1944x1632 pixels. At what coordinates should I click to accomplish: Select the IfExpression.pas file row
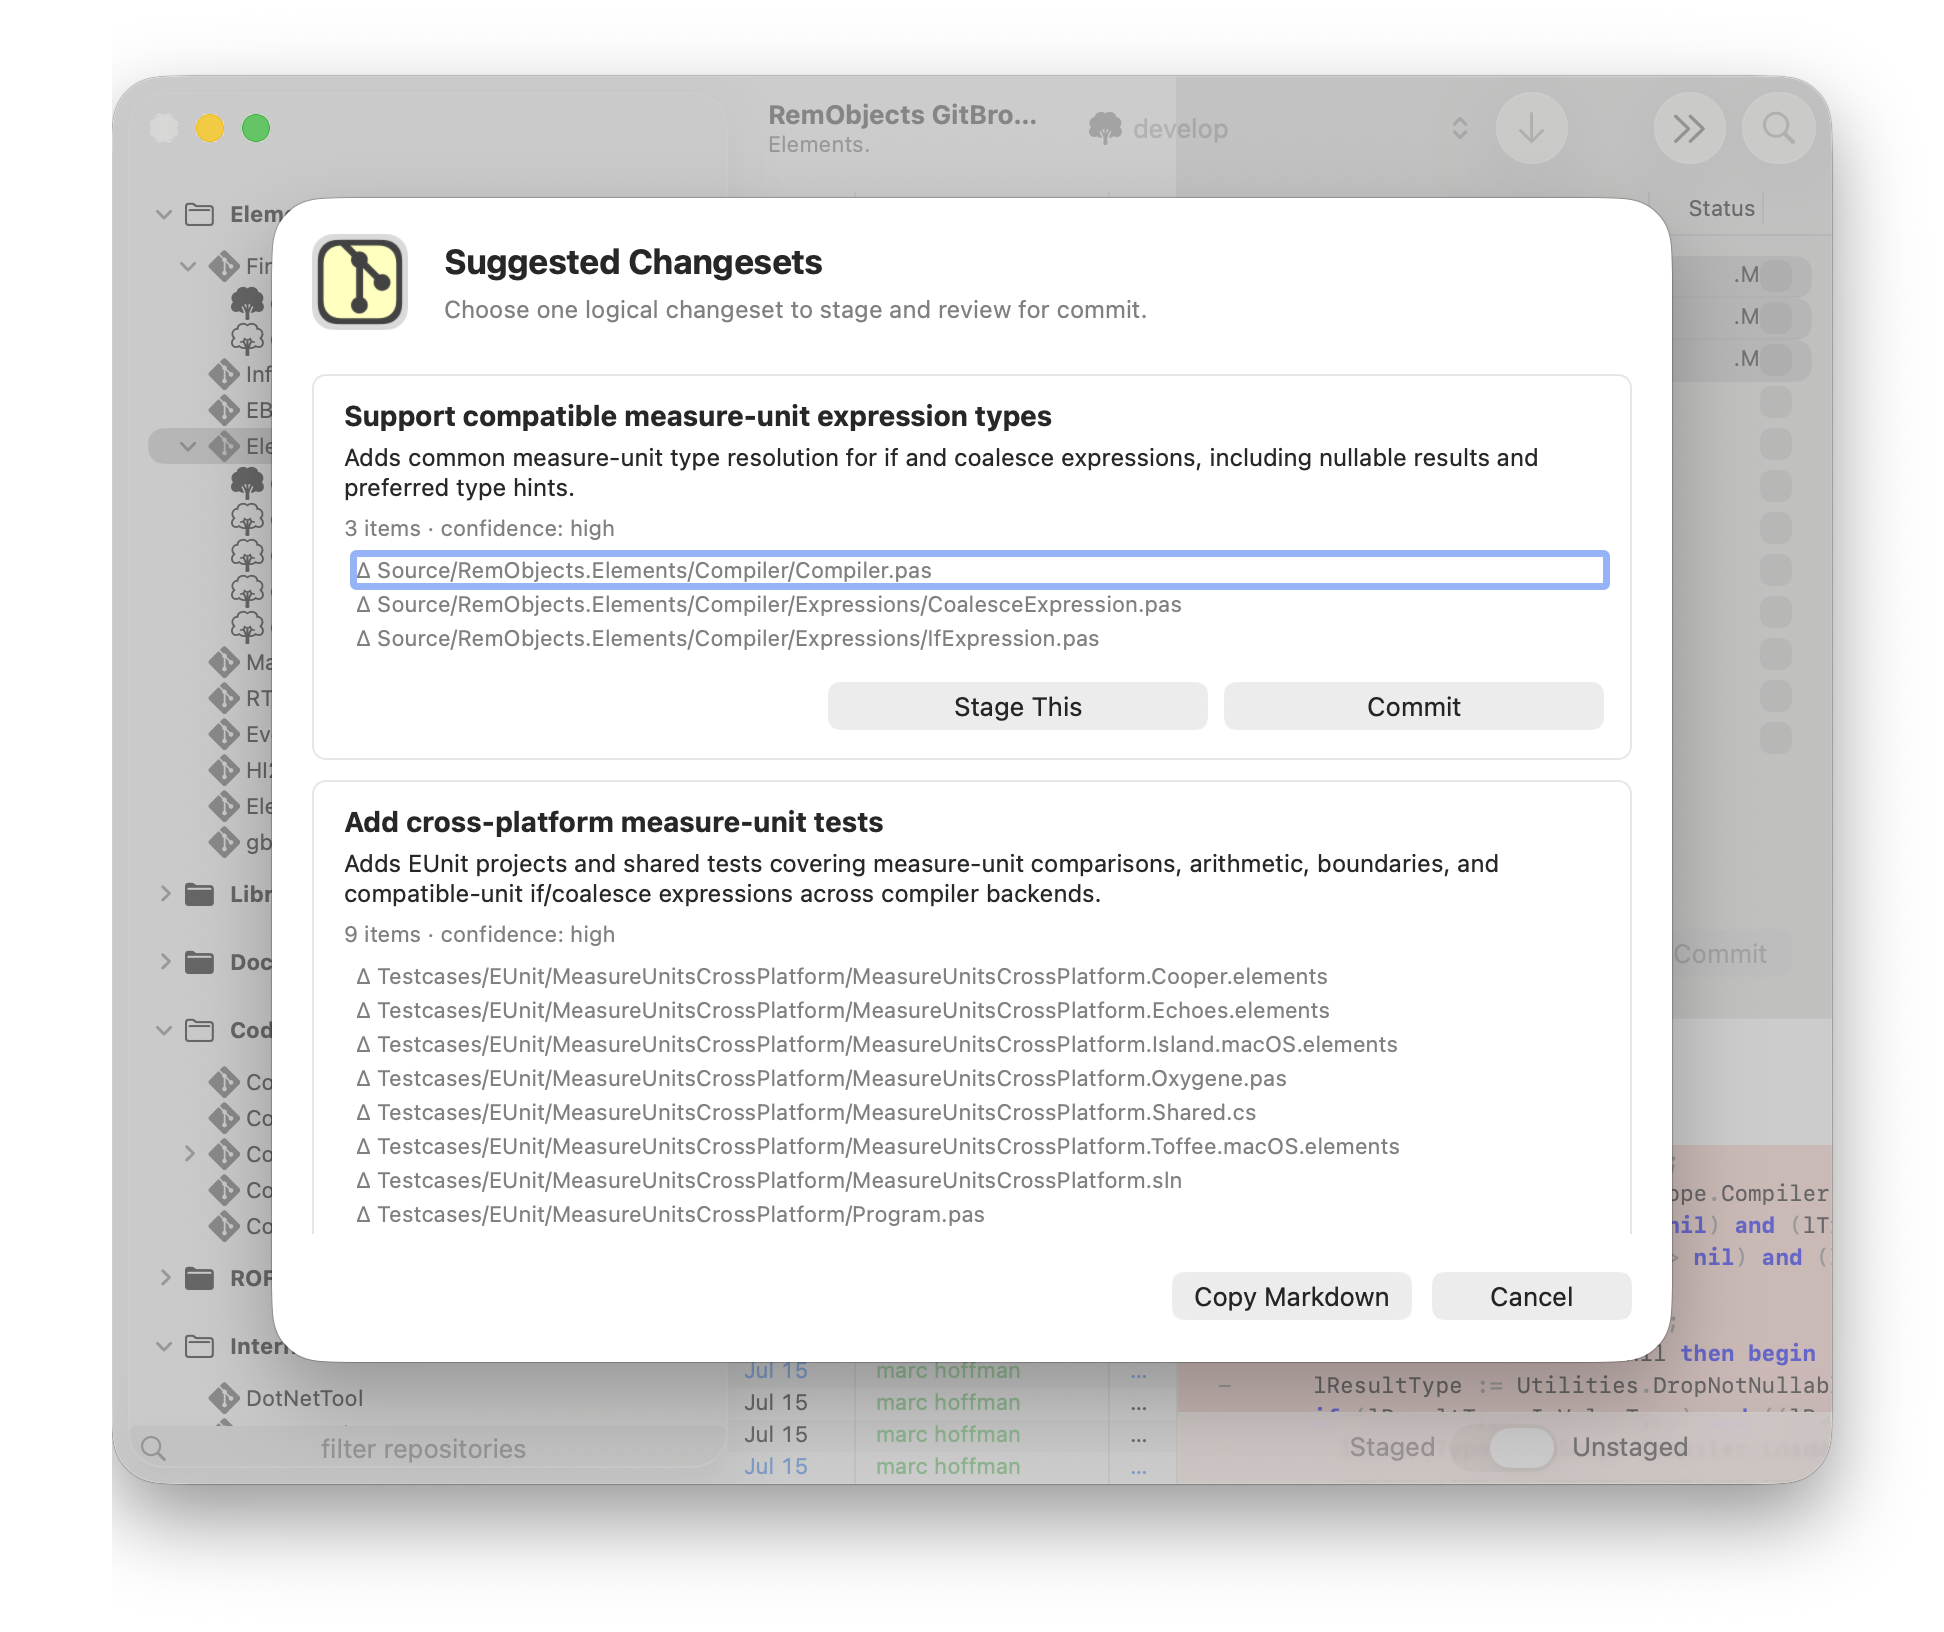[979, 638]
